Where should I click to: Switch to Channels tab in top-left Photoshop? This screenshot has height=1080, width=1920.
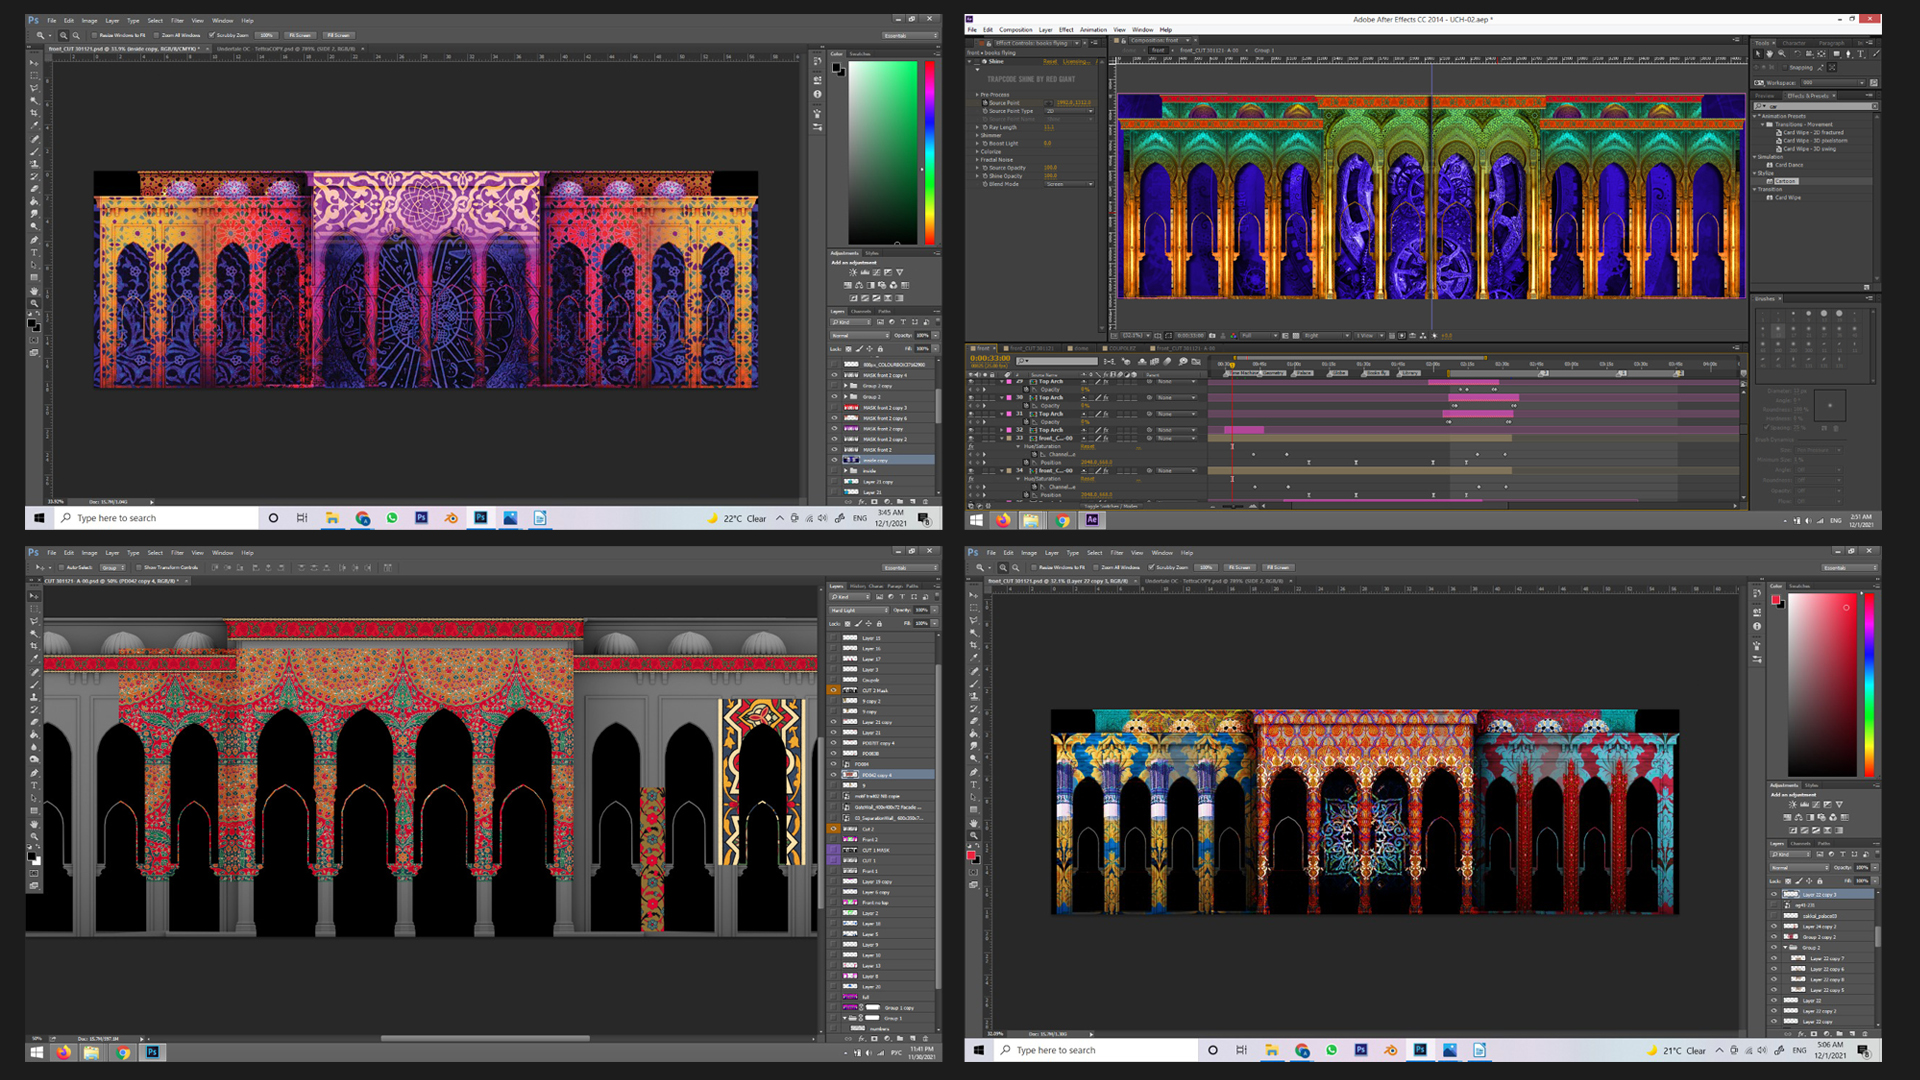pyautogui.click(x=861, y=311)
